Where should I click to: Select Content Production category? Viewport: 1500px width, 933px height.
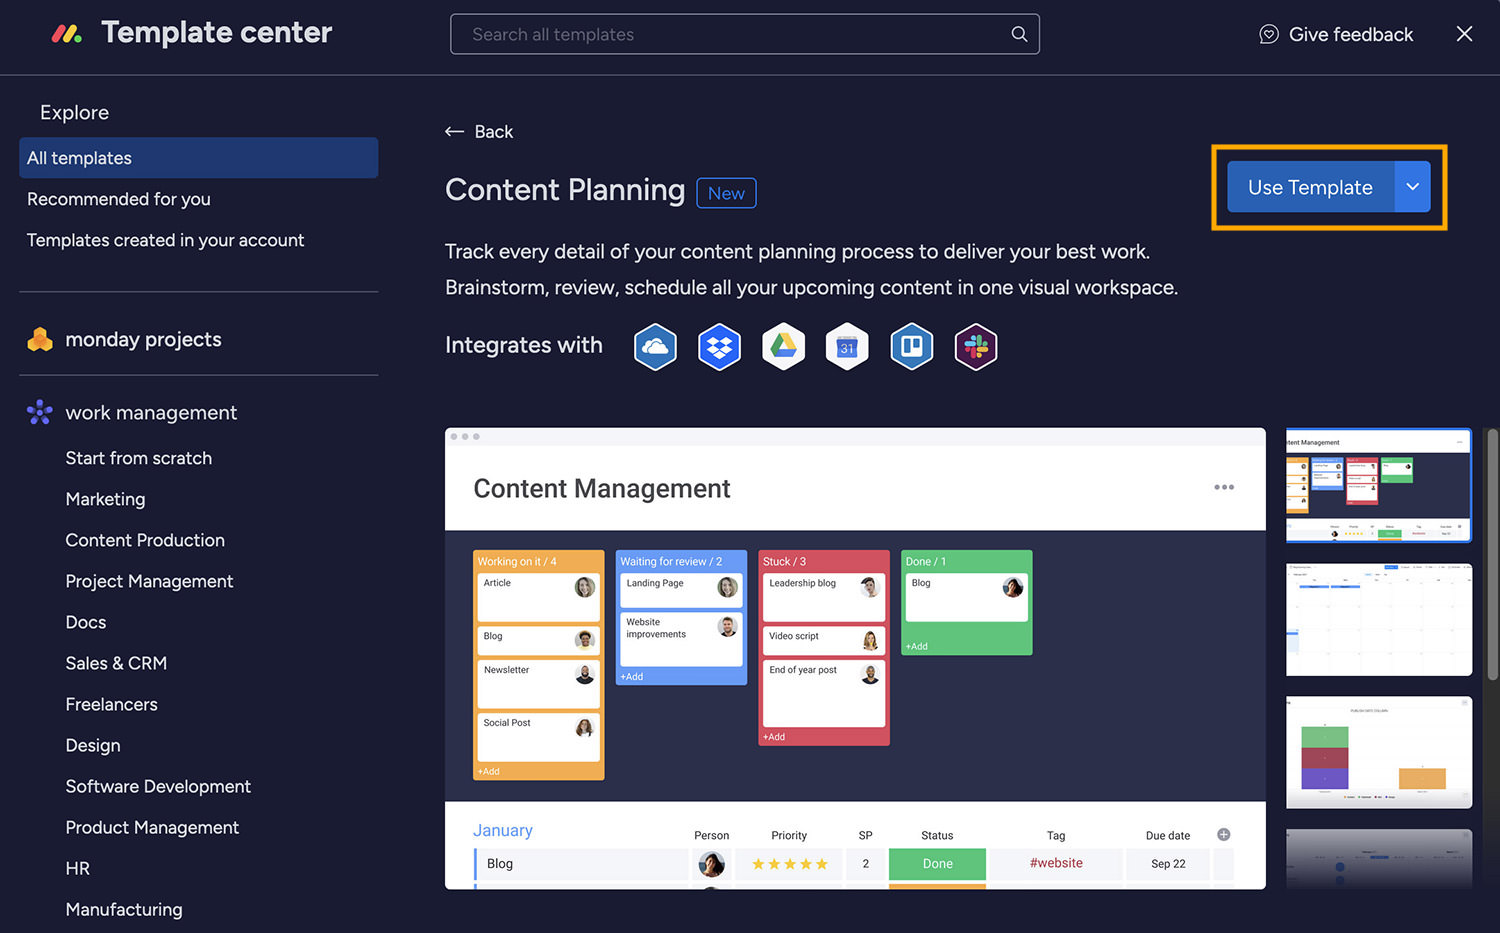pos(145,540)
